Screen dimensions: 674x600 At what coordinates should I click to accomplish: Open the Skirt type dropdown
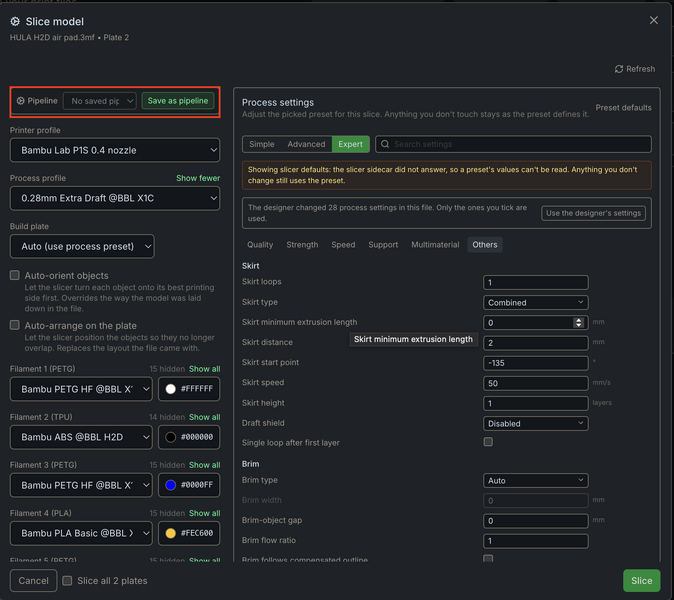tap(536, 303)
